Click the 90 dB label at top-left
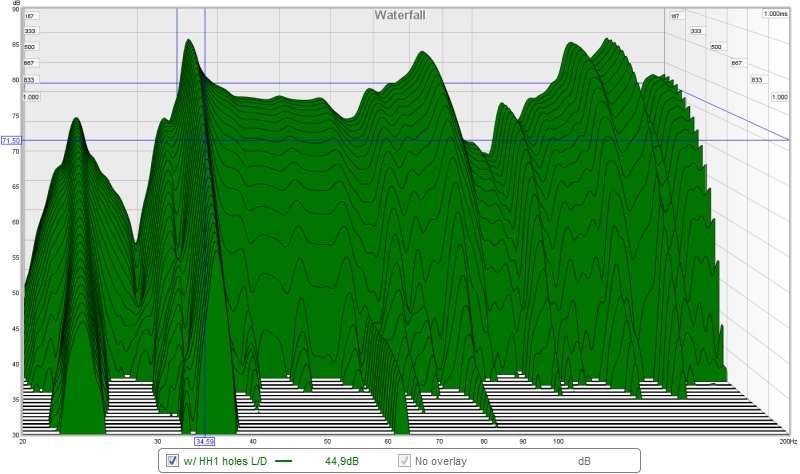This screenshot has width=800, height=474. [x=15, y=9]
